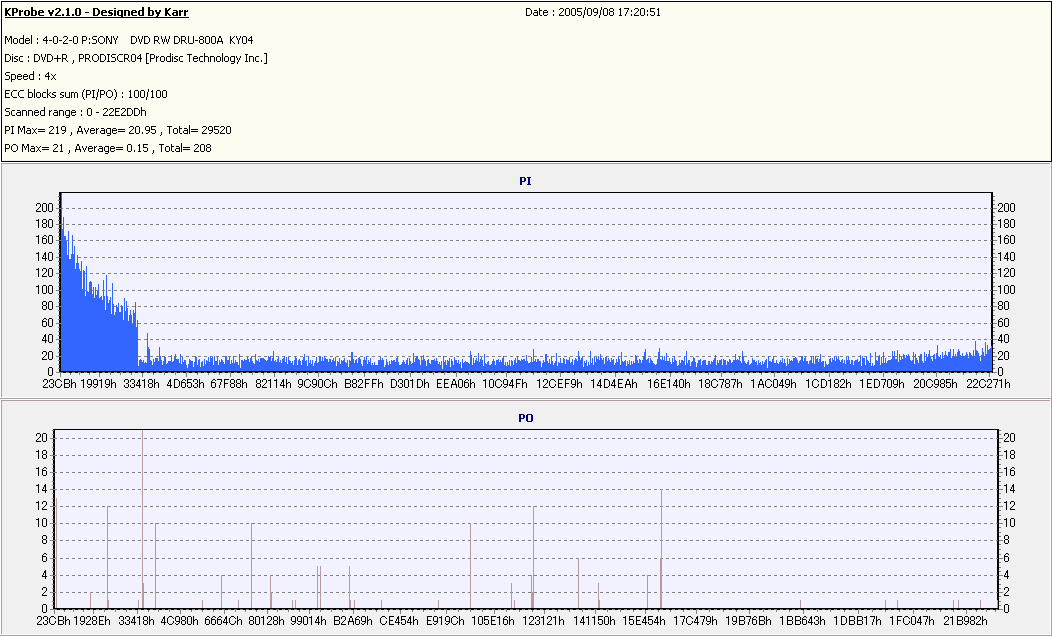Click the 21B982h label on PO x-axis
The width and height of the screenshot is (1052, 636).
click(966, 621)
